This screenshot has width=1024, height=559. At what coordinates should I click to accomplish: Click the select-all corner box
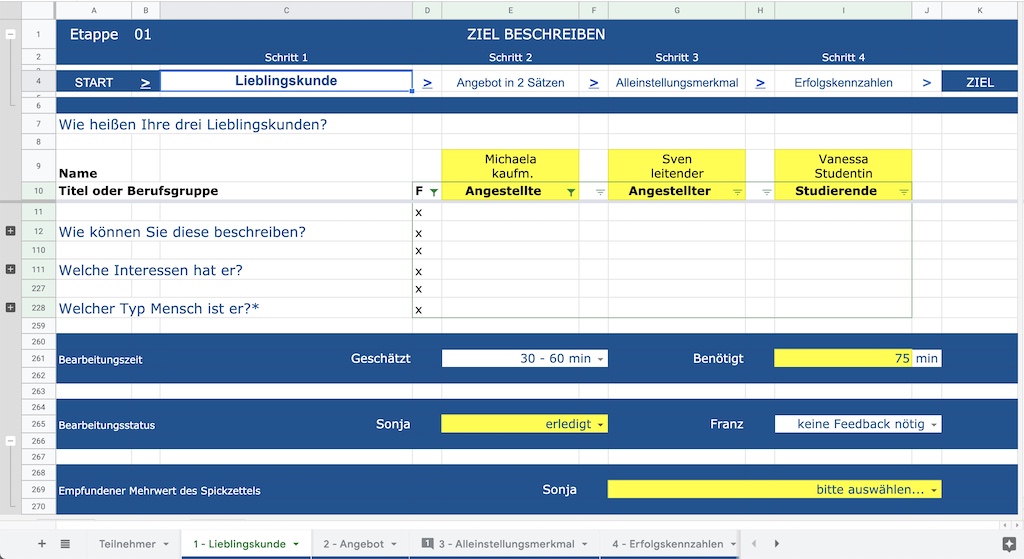[39, 10]
